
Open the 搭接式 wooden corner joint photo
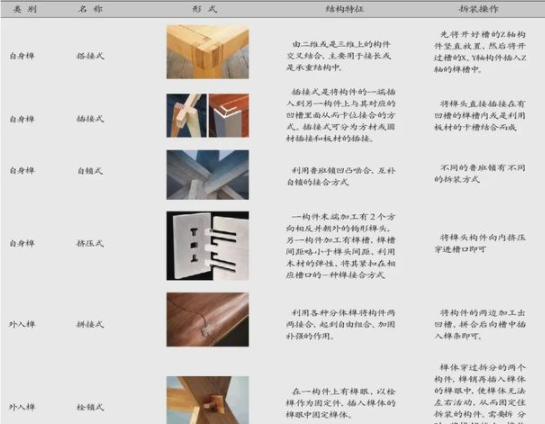coord(208,52)
